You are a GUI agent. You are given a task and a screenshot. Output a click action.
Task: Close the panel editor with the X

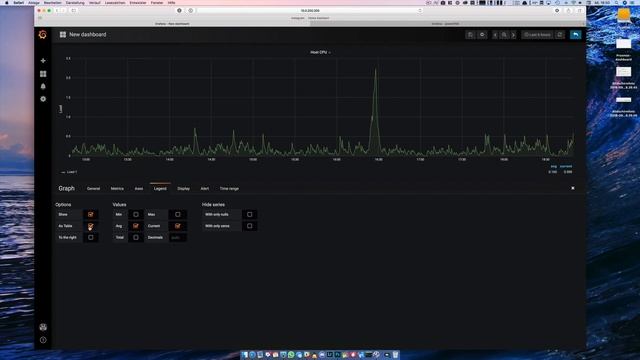(573, 188)
